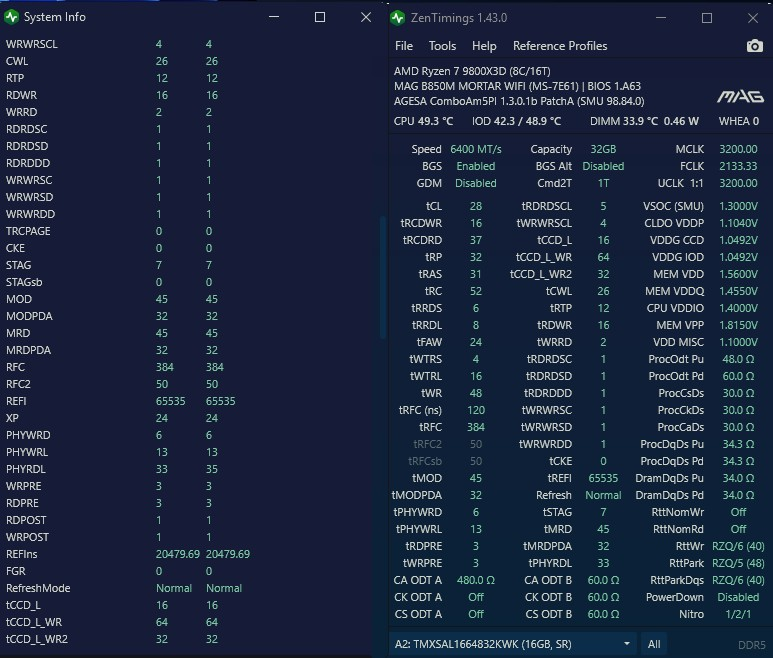This screenshot has width=773, height=658.
Task: Click the ZenTimings app logo icon
Action: [397, 18]
